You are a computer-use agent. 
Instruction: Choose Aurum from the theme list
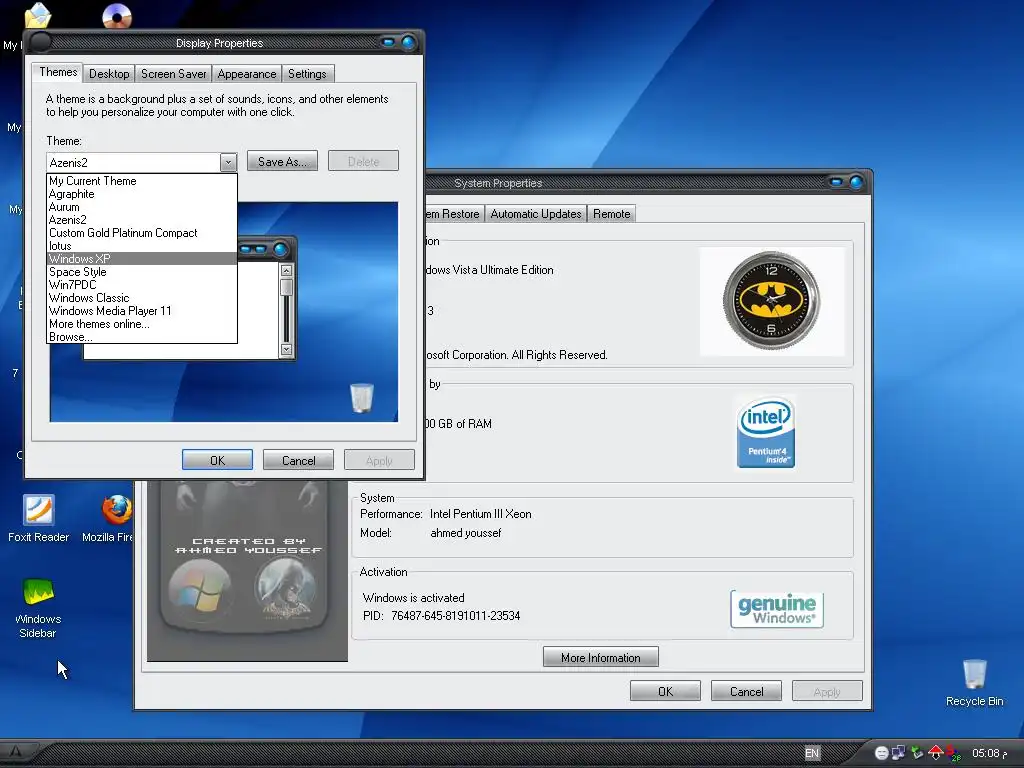click(142, 207)
